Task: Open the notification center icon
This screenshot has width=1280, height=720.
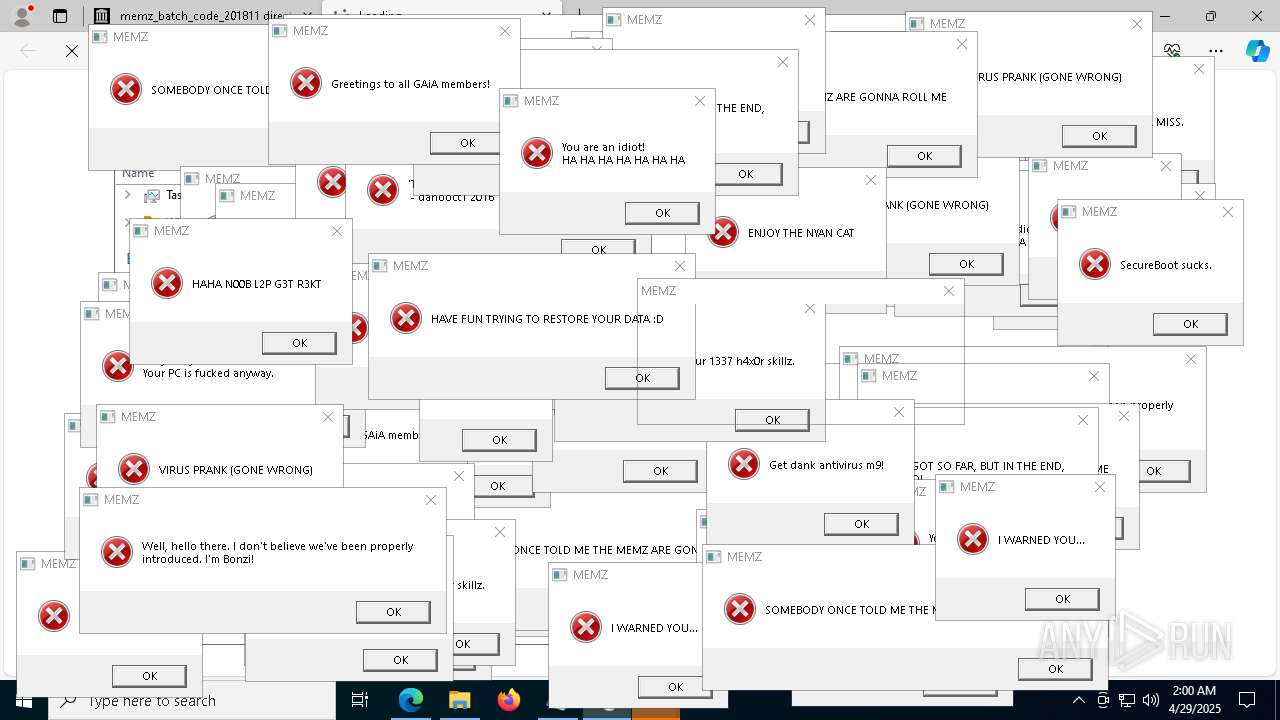Action: (1247, 700)
